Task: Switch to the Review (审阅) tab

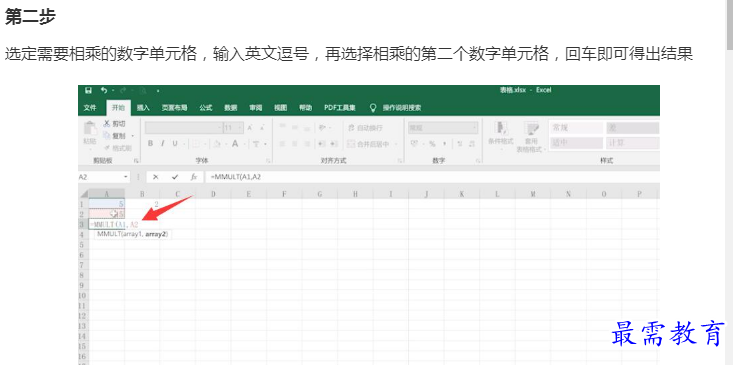Action: (x=255, y=108)
